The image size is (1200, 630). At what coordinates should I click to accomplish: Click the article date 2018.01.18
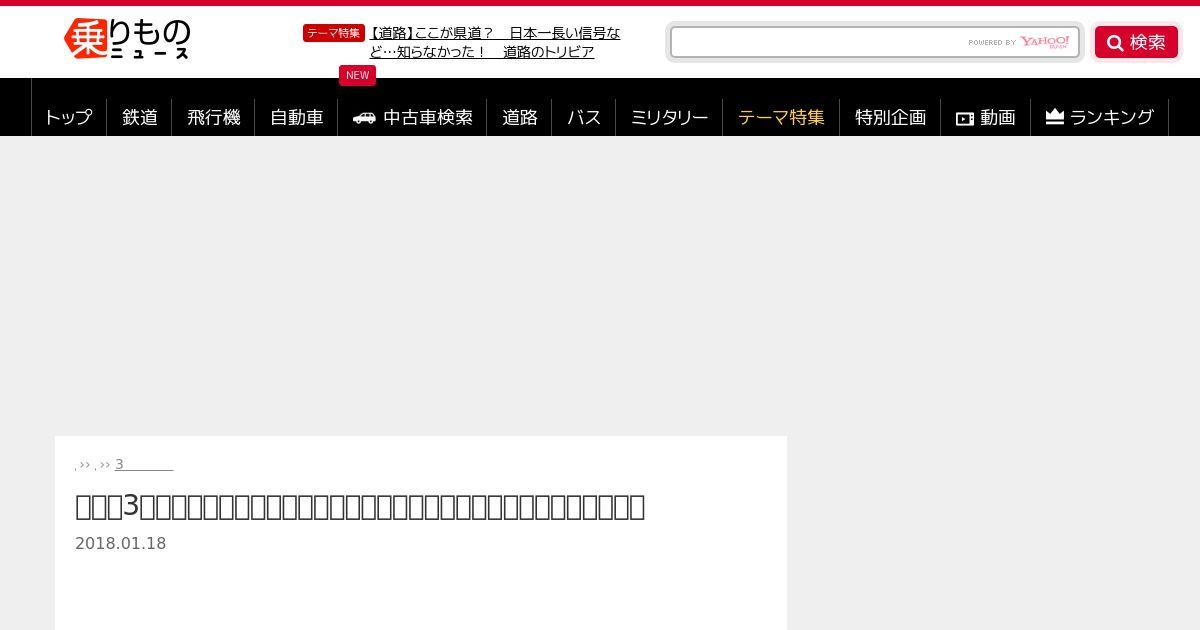pyautogui.click(x=121, y=543)
